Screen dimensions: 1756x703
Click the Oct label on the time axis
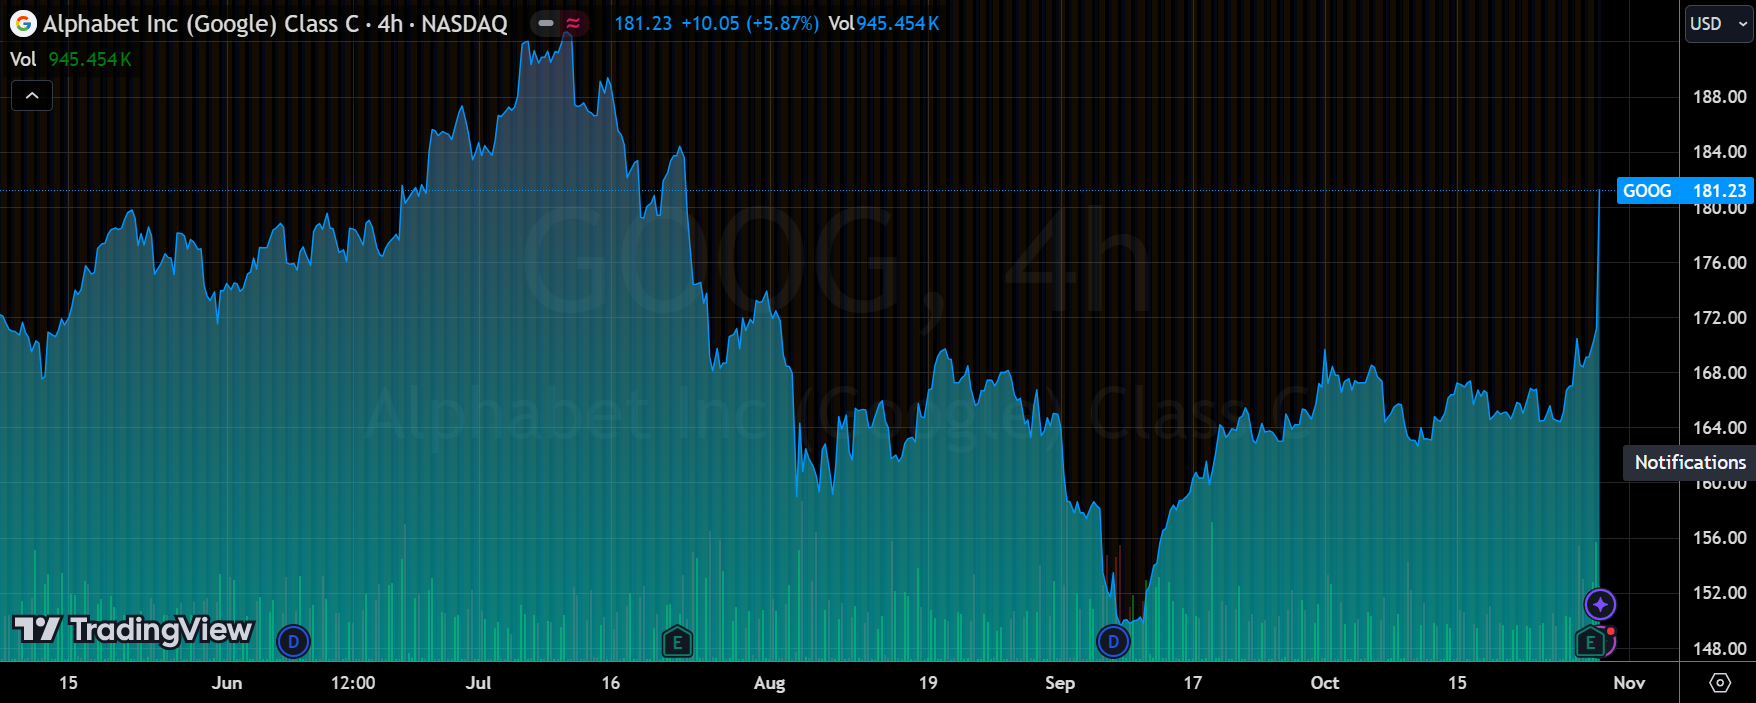pyautogui.click(x=1325, y=683)
